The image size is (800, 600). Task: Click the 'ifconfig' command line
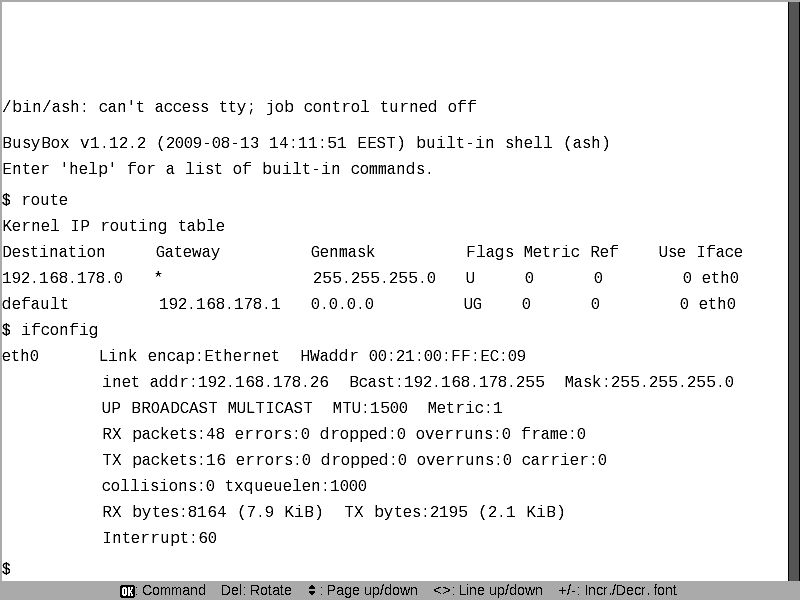(50, 330)
